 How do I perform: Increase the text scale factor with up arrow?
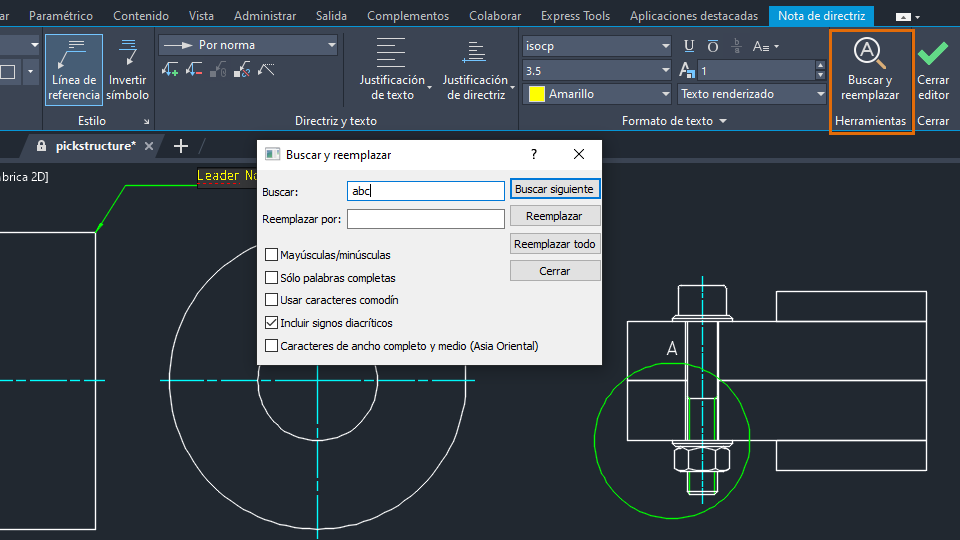point(820,66)
